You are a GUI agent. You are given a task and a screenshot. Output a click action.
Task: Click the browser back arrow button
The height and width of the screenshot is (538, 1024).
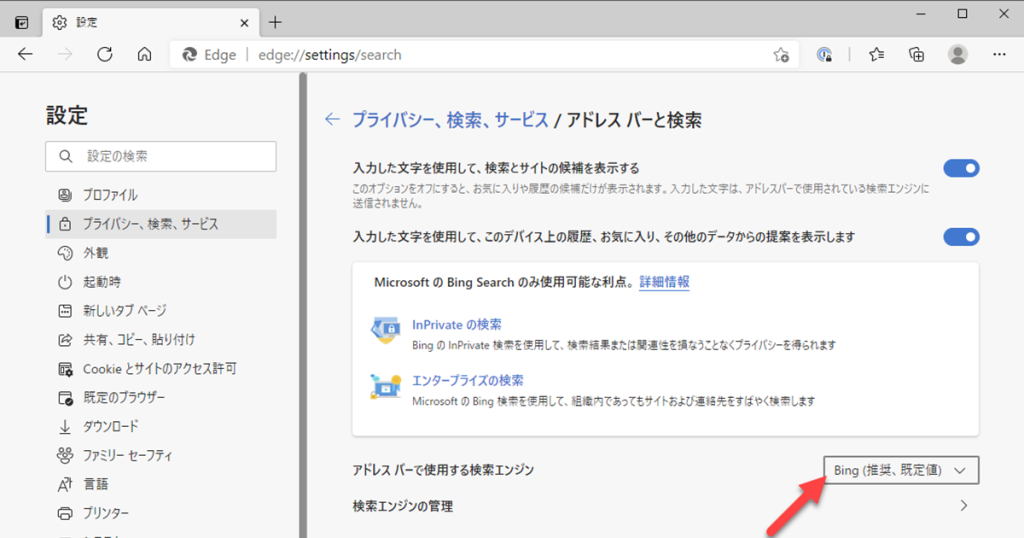coord(25,55)
